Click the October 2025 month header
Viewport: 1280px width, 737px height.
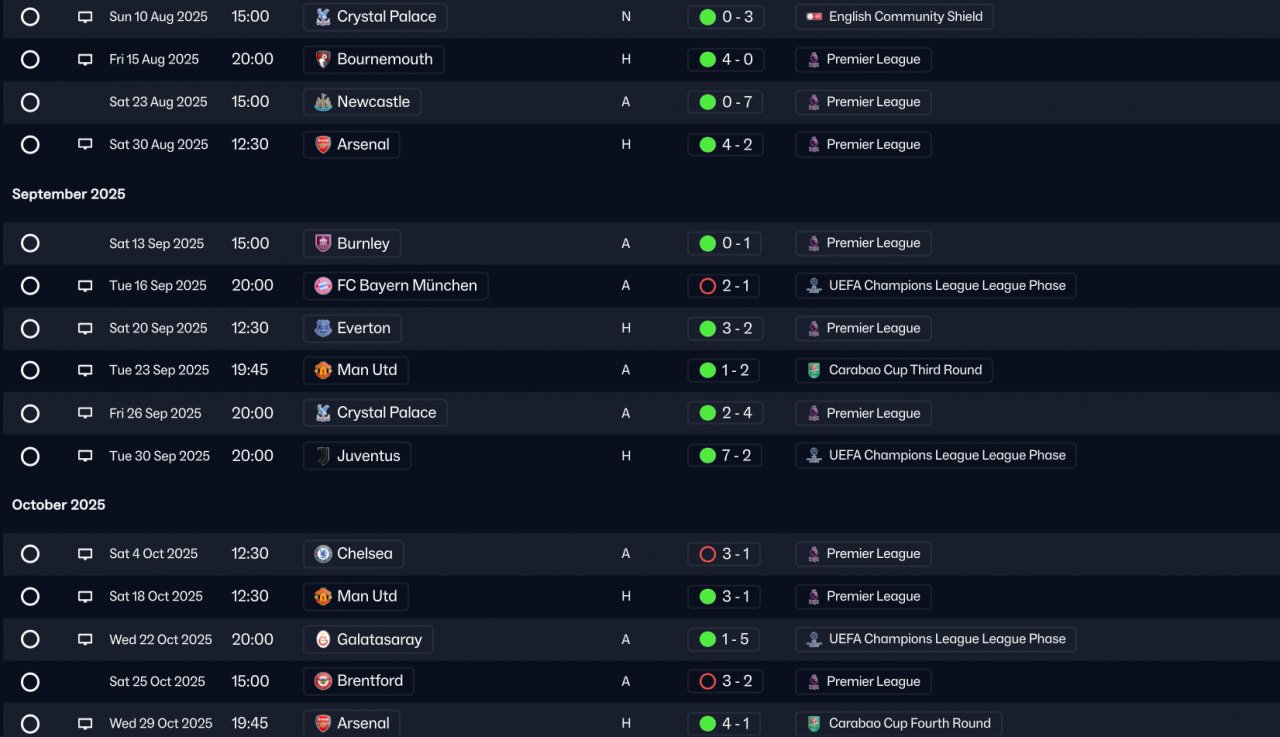59,505
